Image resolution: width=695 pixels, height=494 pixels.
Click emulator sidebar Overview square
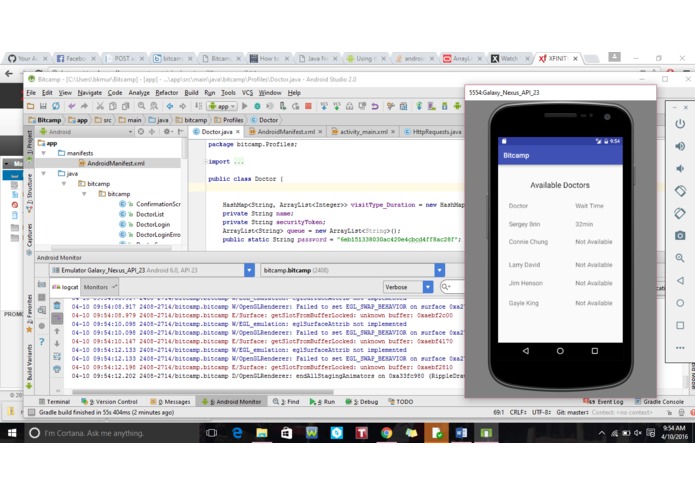(680, 325)
